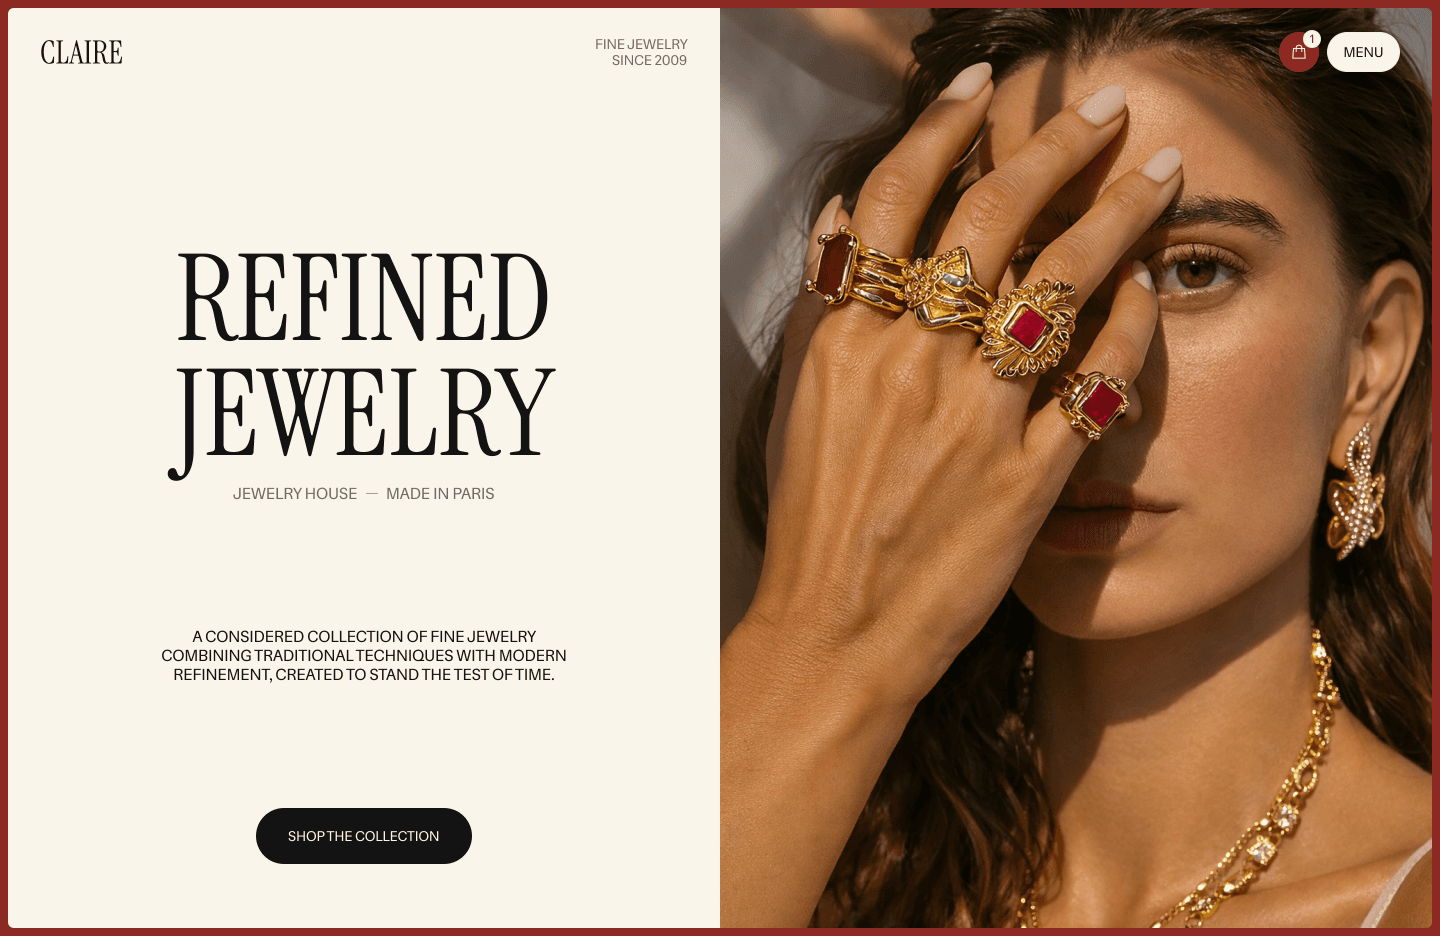Click the ornate gold ring with large red stone
1440x936 pixels.
(x=1029, y=329)
